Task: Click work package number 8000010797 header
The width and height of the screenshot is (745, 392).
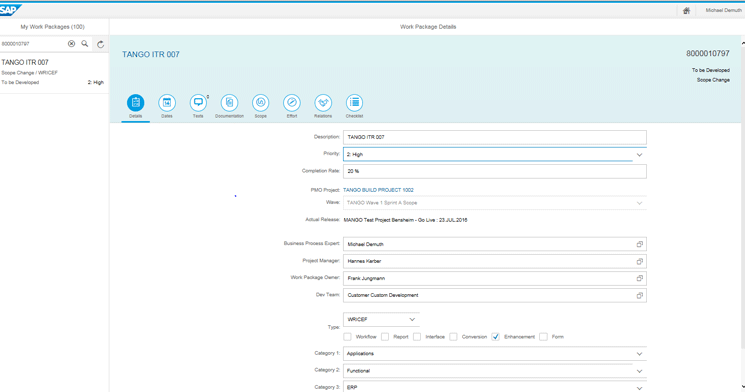Action: coord(707,54)
